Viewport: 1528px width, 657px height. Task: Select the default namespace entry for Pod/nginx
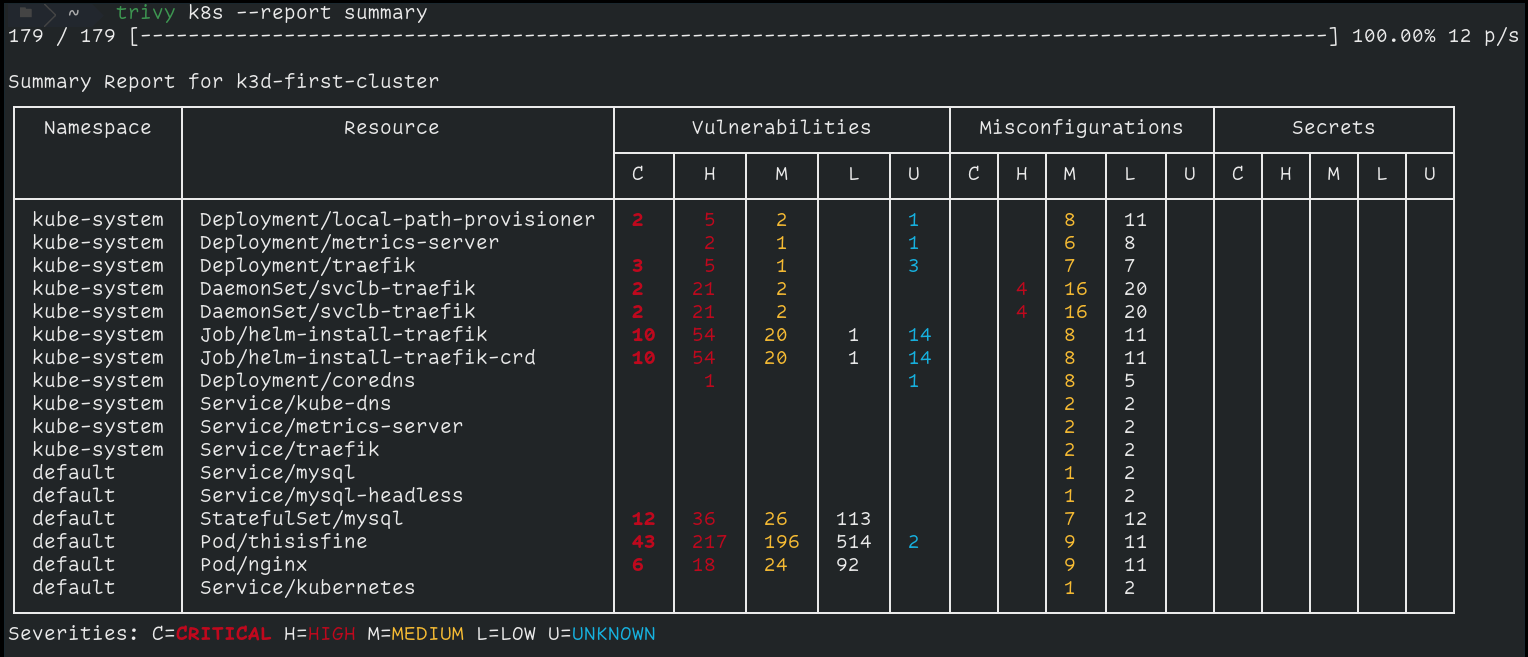pyautogui.click(x=72, y=564)
